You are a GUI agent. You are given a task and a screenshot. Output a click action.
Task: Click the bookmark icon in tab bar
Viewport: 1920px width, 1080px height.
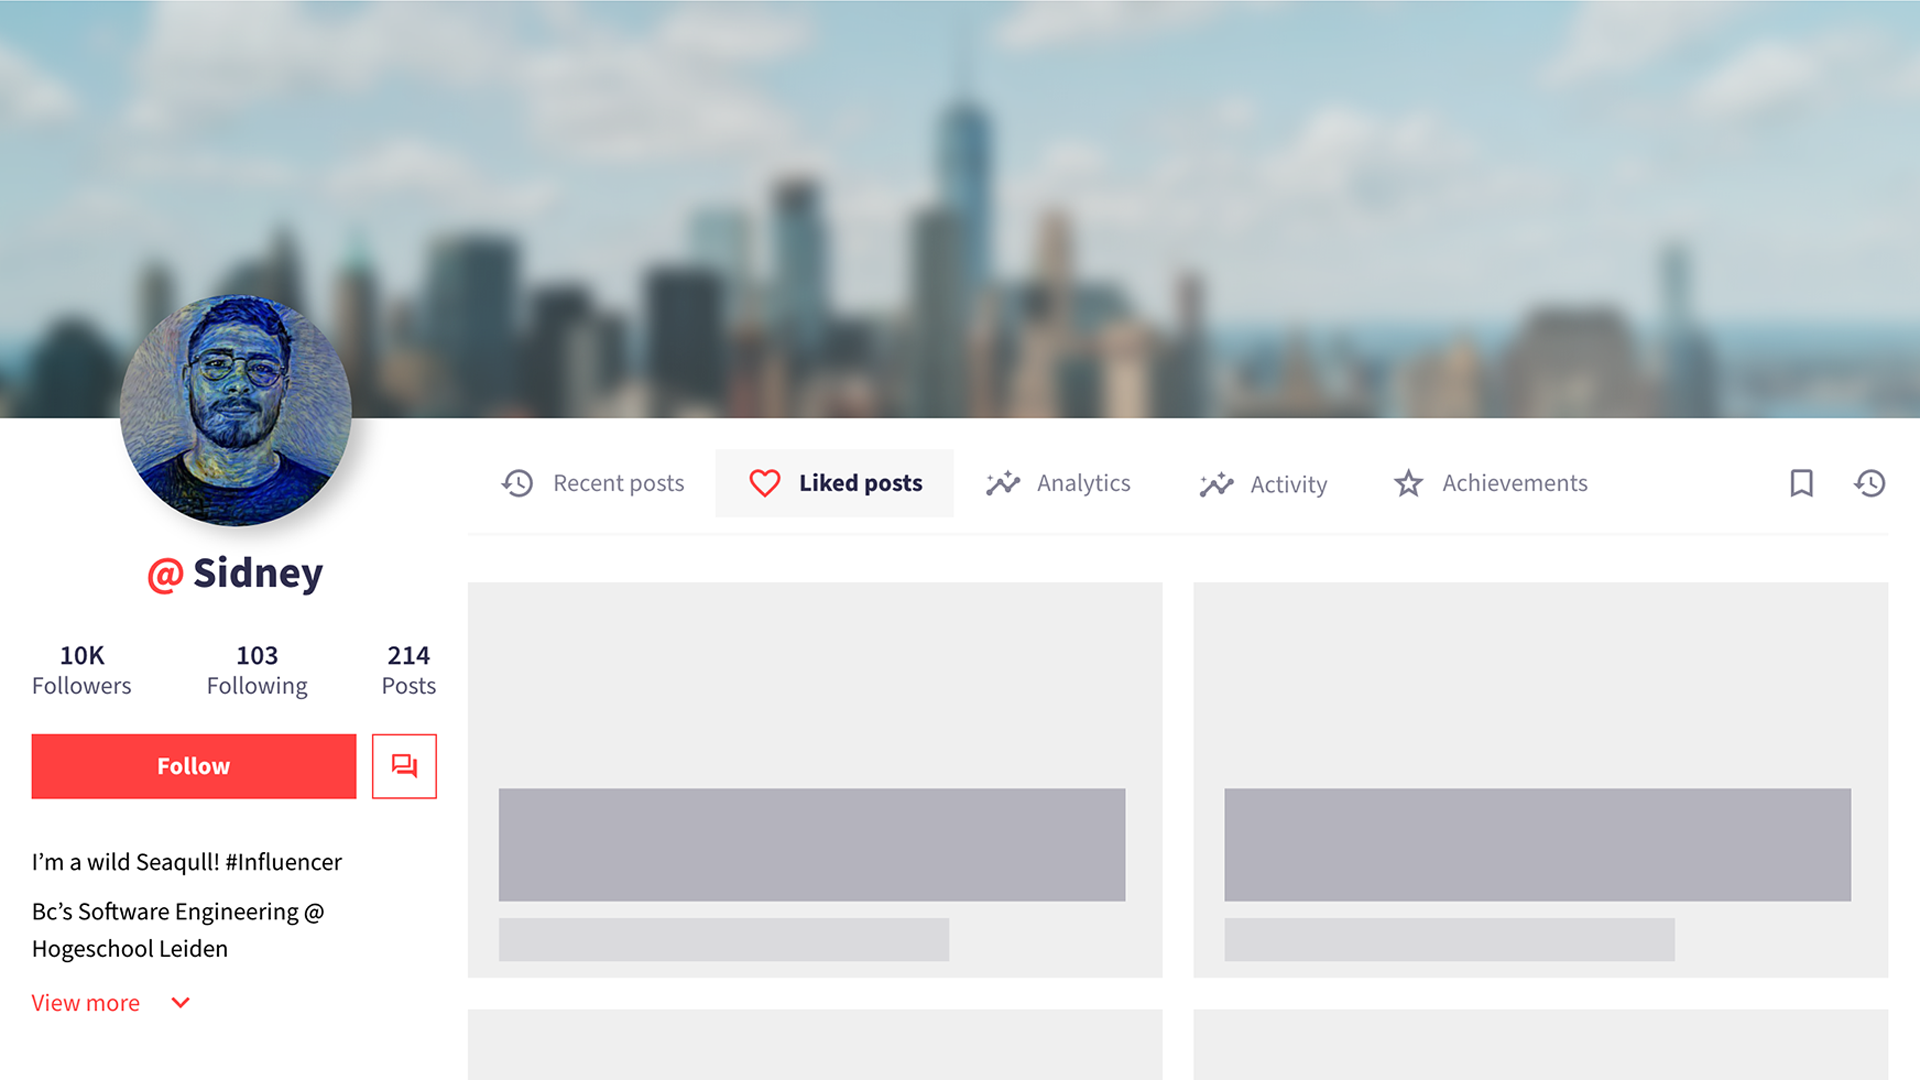tap(1801, 483)
